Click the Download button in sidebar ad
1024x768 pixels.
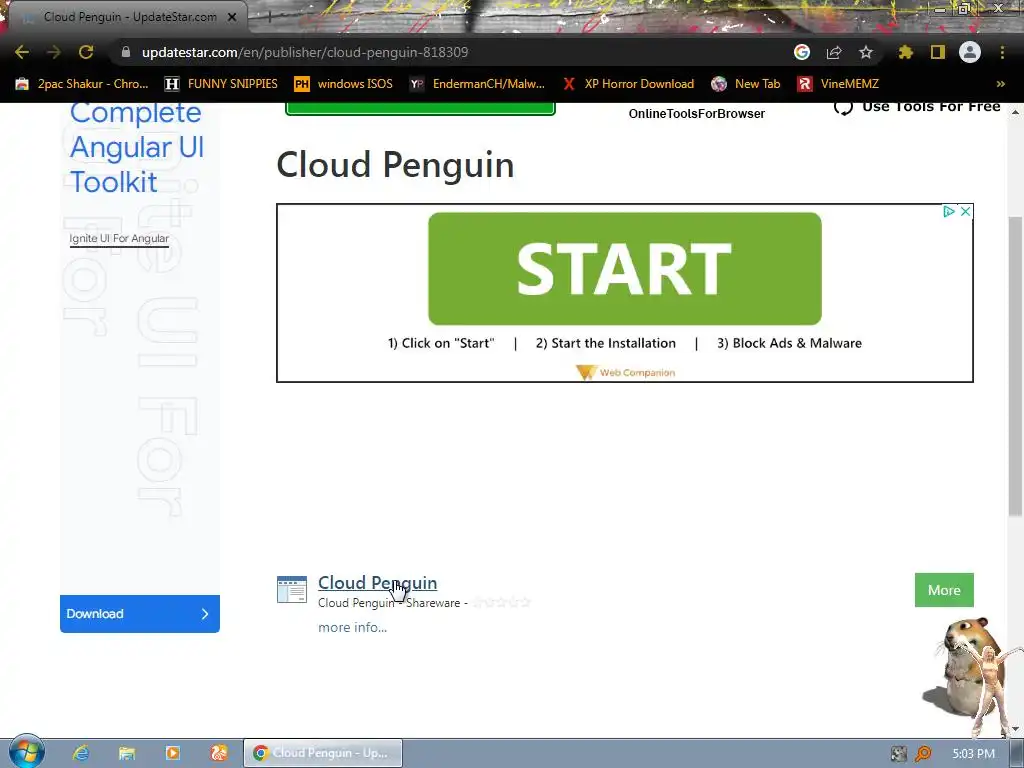tap(140, 614)
